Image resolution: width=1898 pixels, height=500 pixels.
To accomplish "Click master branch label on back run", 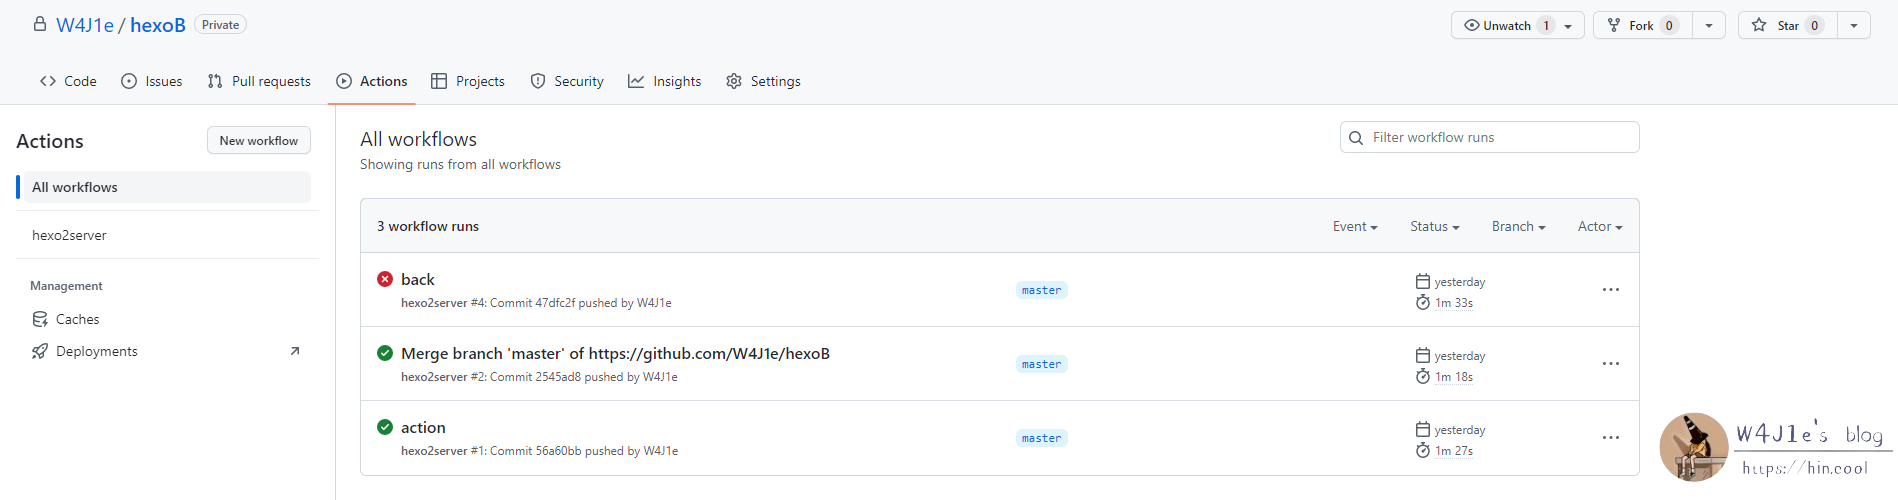I will tap(1041, 290).
